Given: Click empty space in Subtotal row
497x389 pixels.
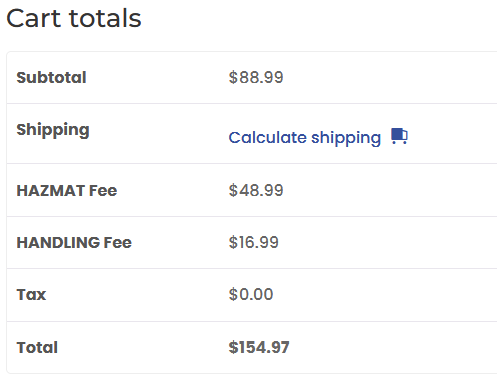Looking at the screenshot, I should point(390,77).
